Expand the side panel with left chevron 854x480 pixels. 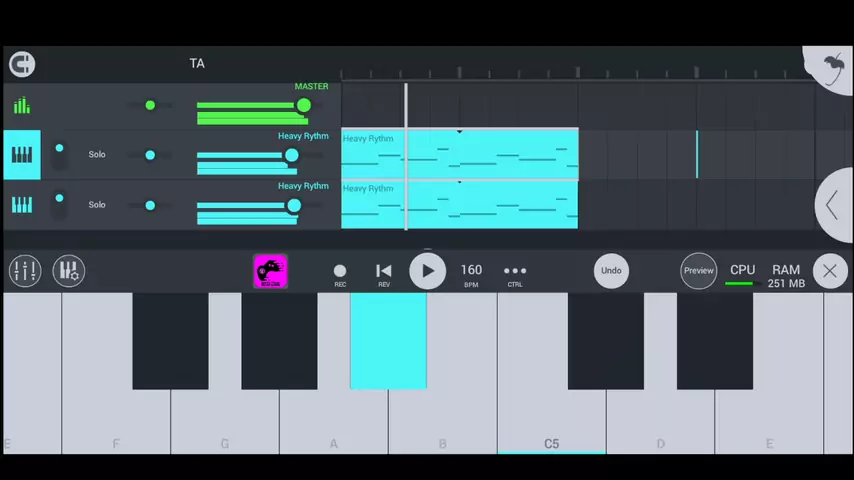coord(832,205)
